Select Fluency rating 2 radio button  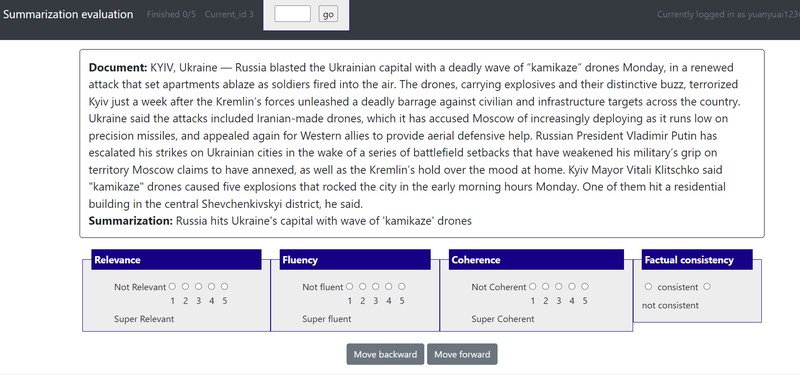click(363, 287)
